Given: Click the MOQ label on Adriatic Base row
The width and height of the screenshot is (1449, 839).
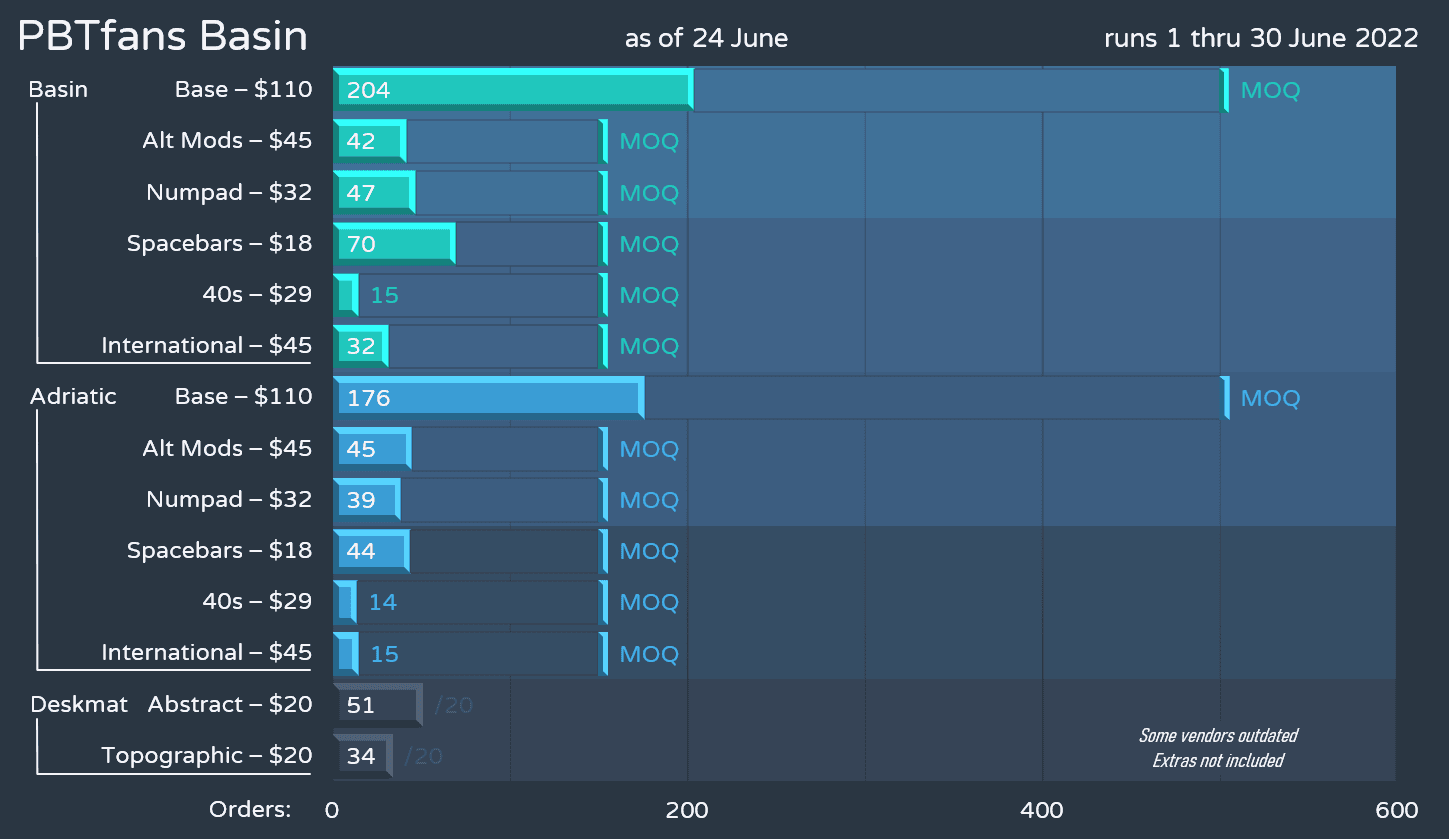Looking at the screenshot, I should (x=1270, y=398).
